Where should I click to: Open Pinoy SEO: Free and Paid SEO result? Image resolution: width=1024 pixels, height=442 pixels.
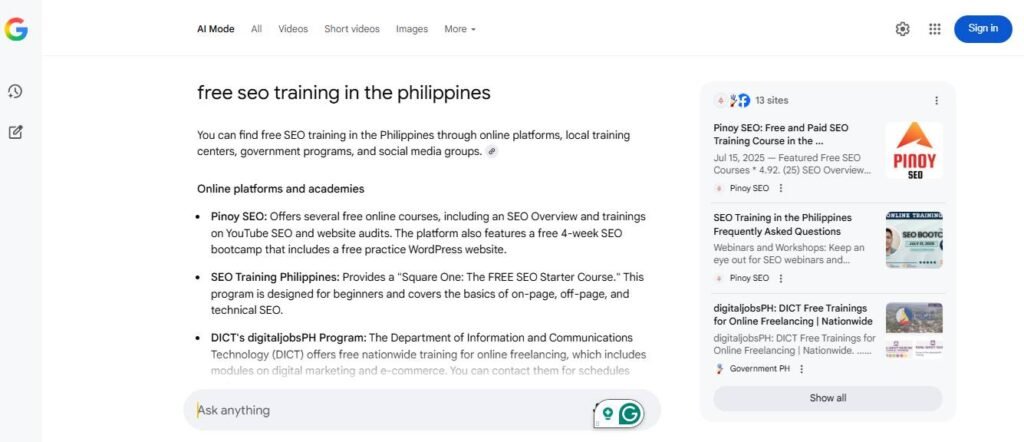[x=781, y=134]
